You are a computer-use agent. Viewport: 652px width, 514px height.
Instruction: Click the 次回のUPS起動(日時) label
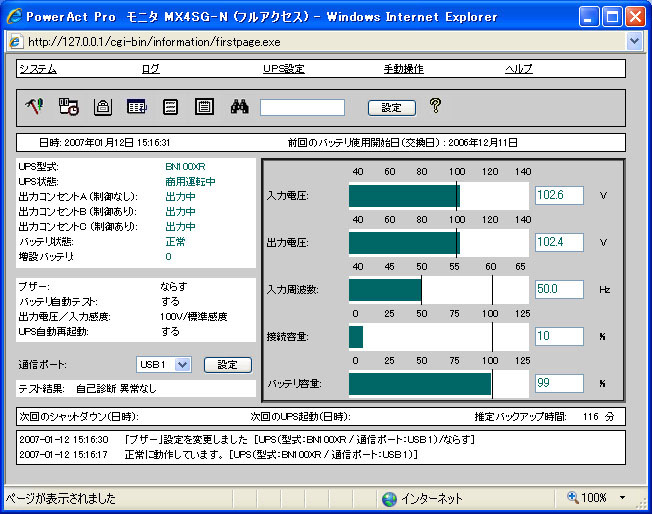301,416
